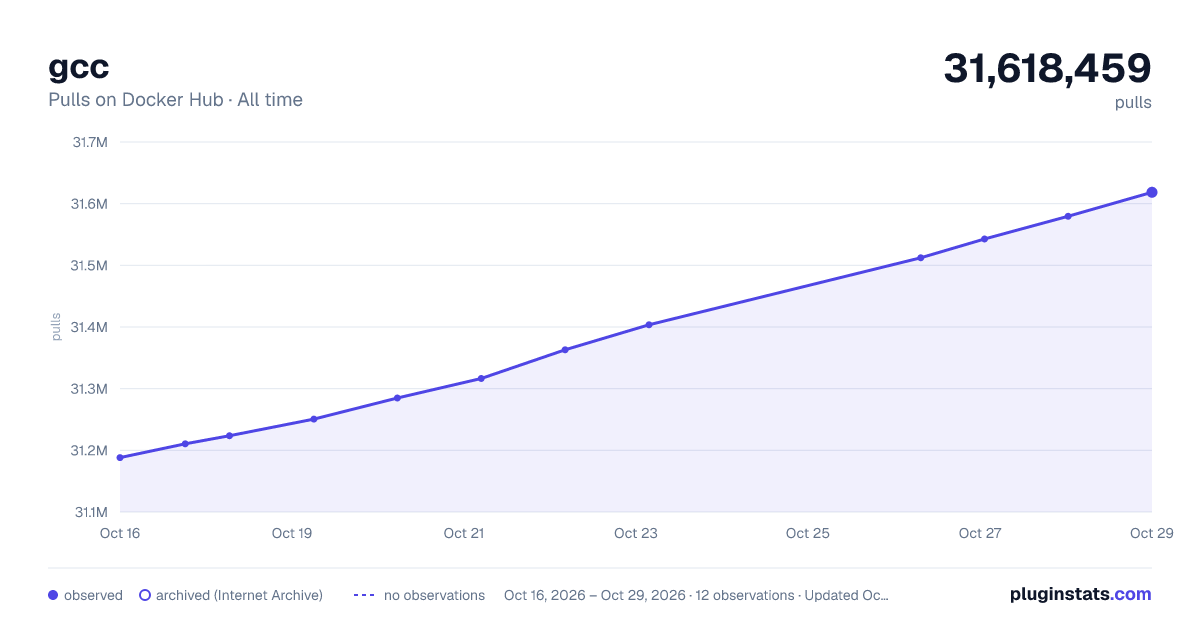1200x630 pixels.
Task: Click the 'archived (Internet Archive)' legend circle
Action: click(145, 595)
